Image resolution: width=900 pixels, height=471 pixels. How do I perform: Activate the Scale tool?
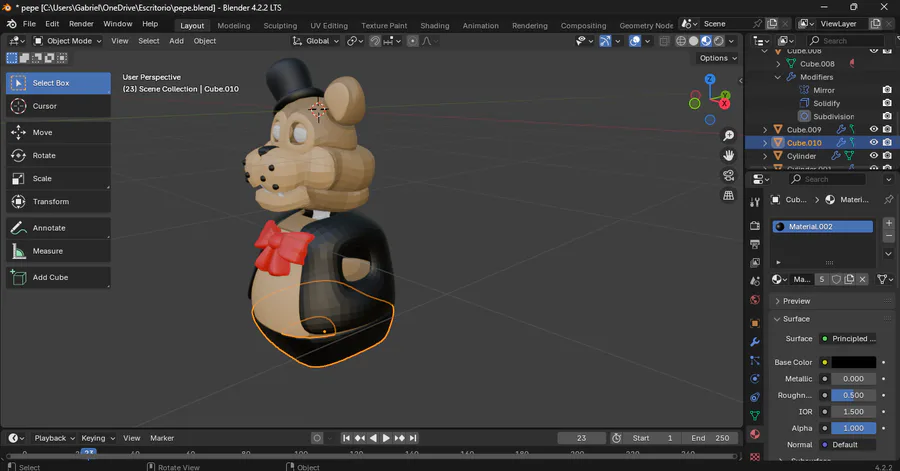(58, 178)
